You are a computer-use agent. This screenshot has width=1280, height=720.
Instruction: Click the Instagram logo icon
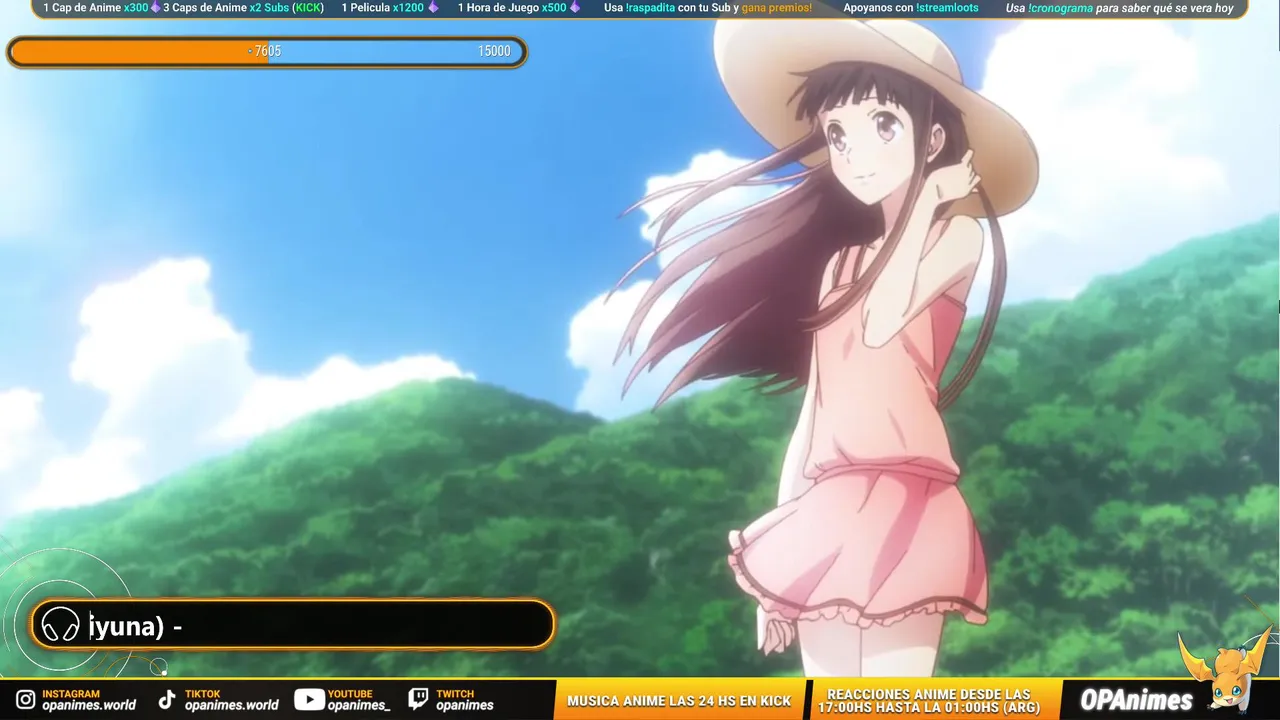pos(25,700)
